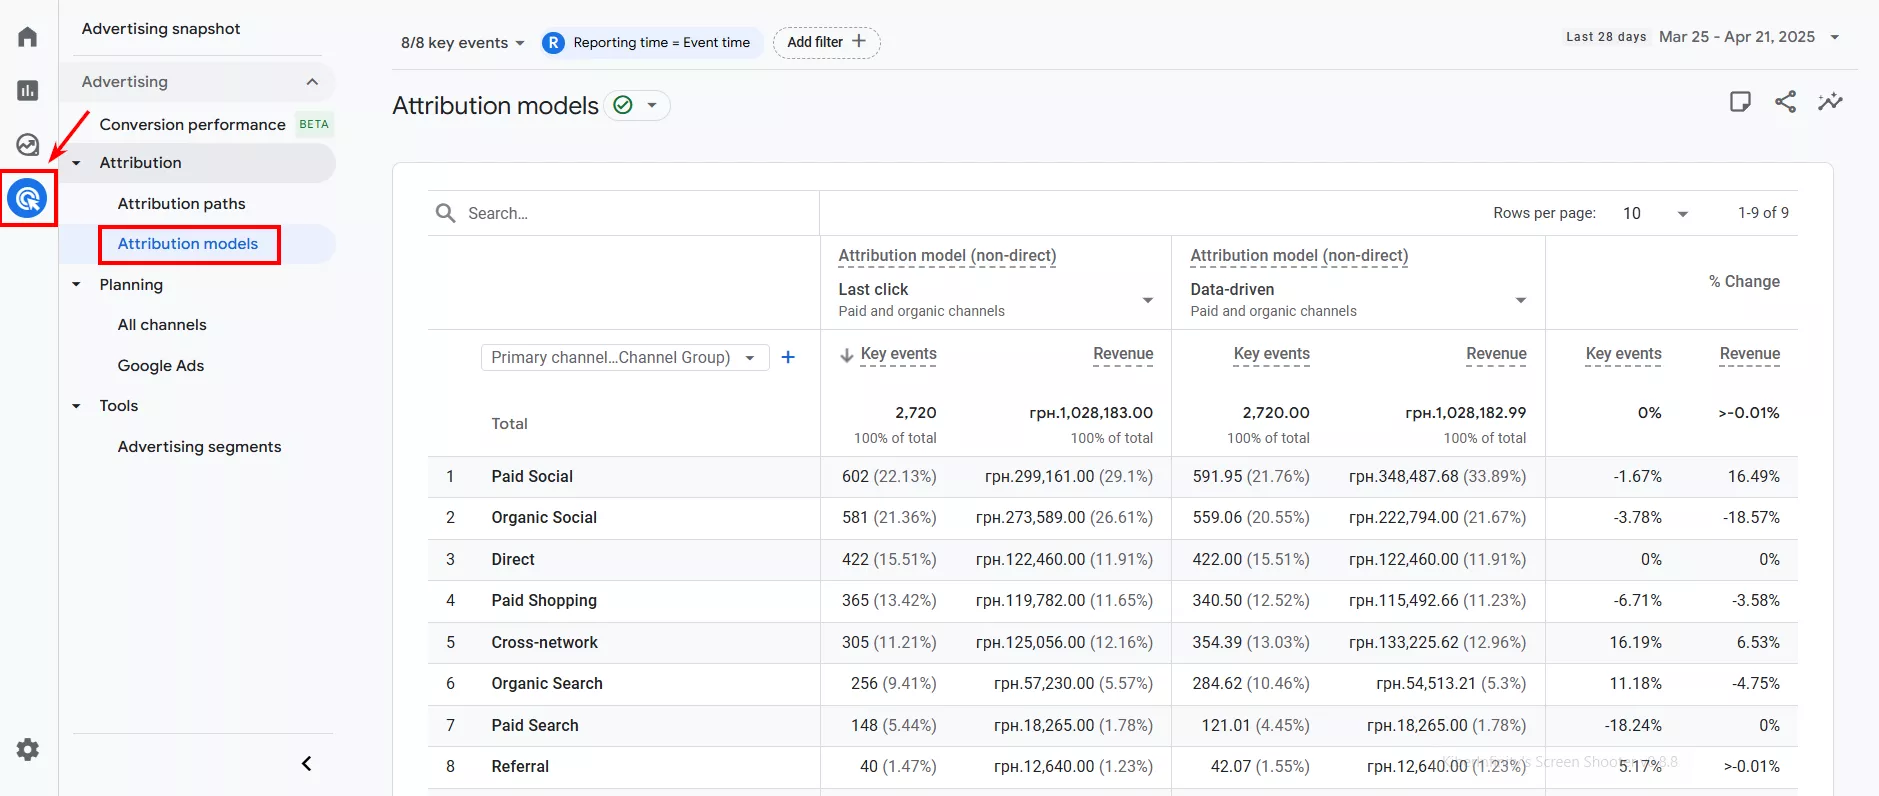Open Admin settings gear icon
The image size is (1879, 796).
(28, 749)
